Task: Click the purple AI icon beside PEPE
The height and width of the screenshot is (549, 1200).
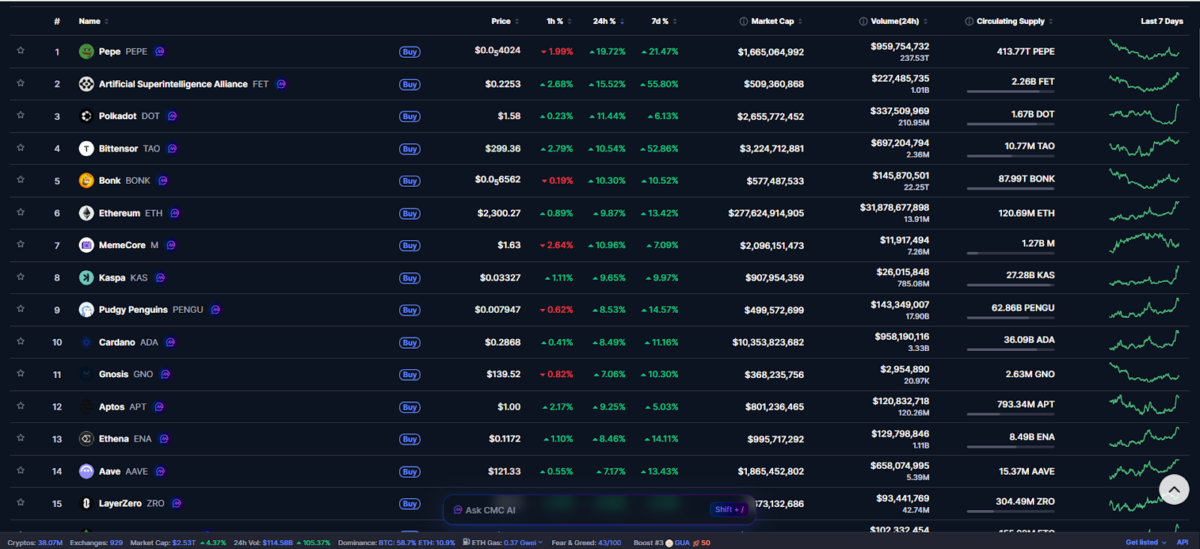Action: pyautogui.click(x=160, y=52)
